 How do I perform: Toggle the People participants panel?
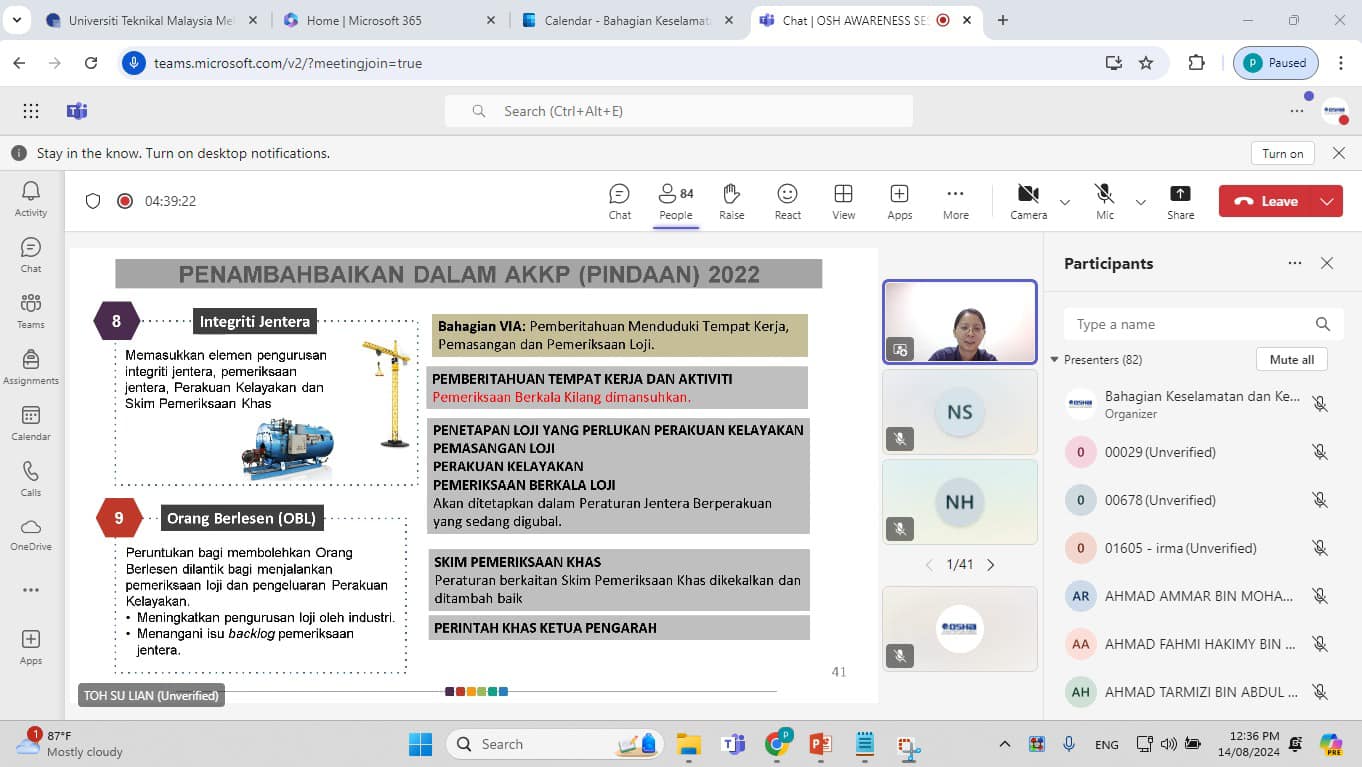(x=675, y=200)
